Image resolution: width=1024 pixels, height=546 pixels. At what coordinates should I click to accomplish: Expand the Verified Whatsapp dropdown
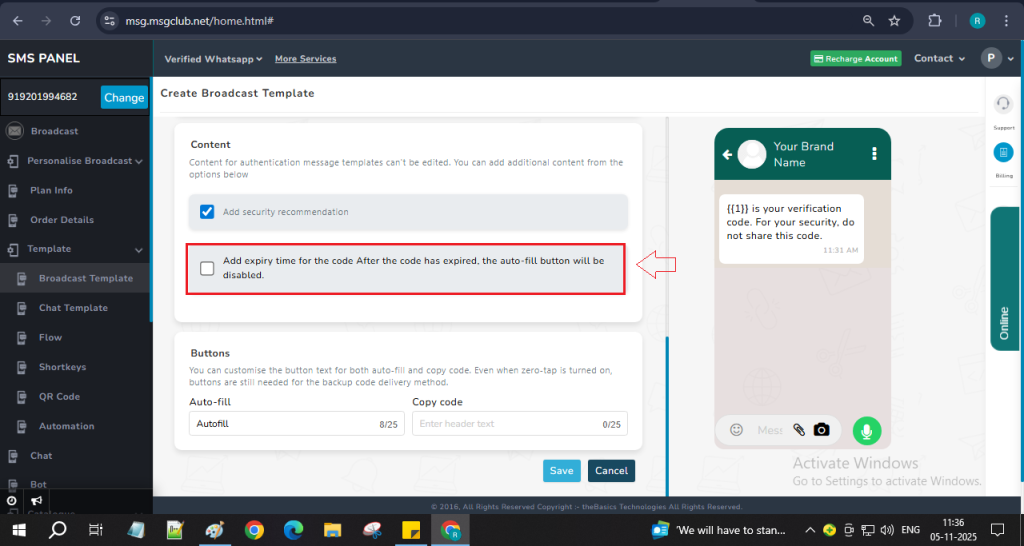click(213, 59)
